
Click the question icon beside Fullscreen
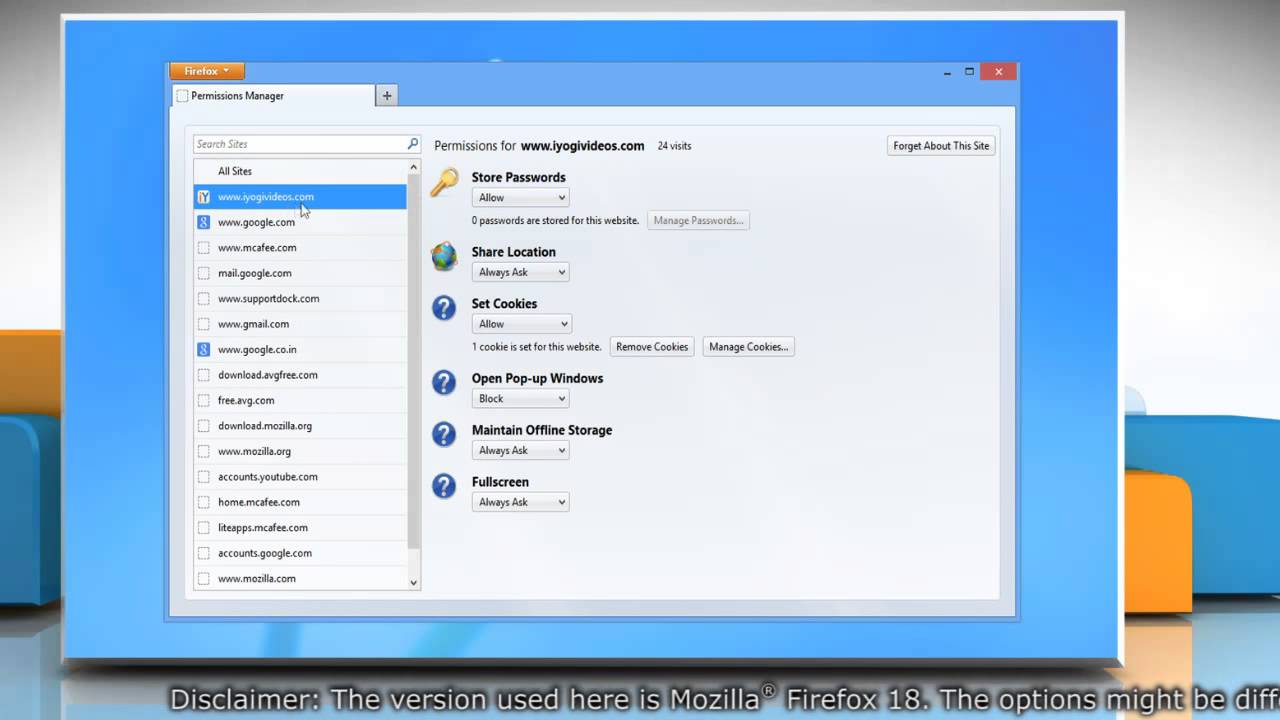click(x=444, y=486)
